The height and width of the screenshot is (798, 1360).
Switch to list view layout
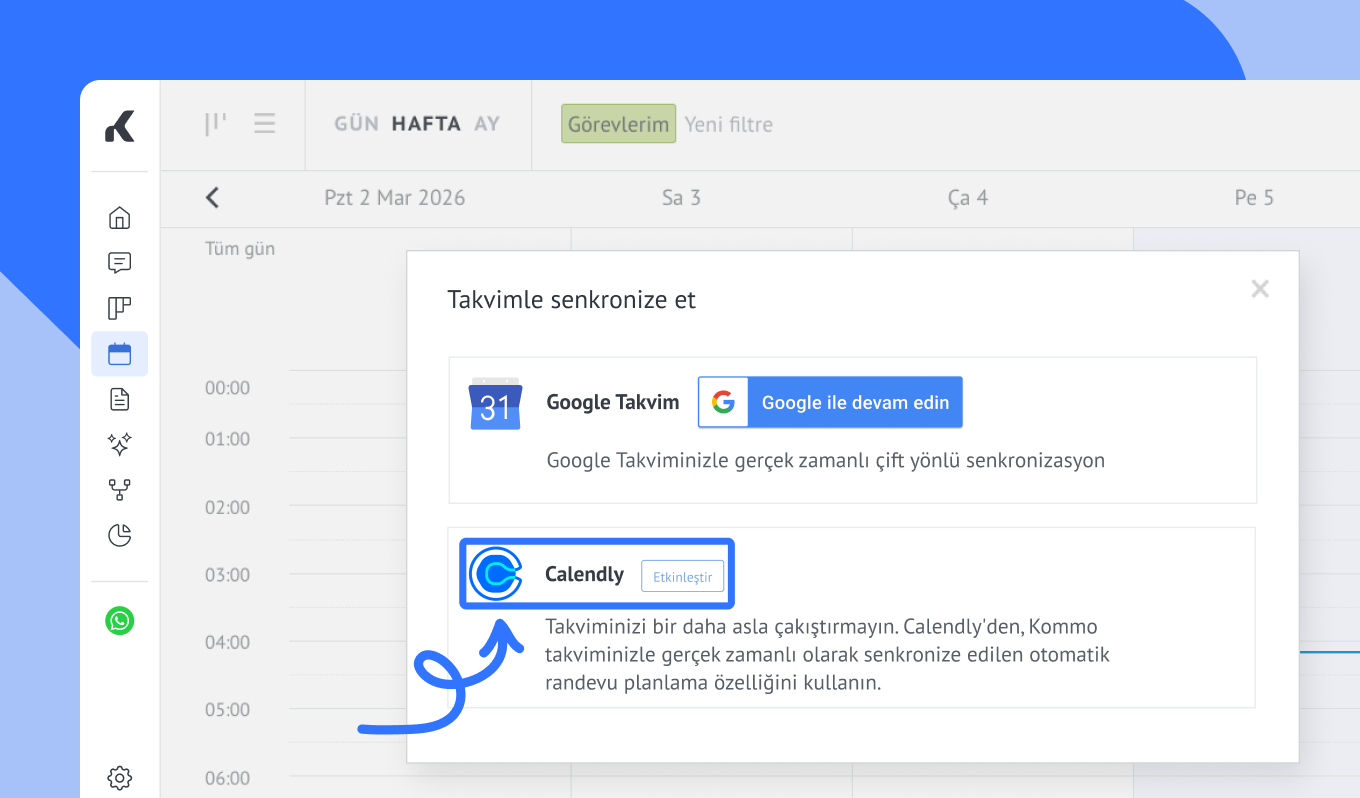264,124
